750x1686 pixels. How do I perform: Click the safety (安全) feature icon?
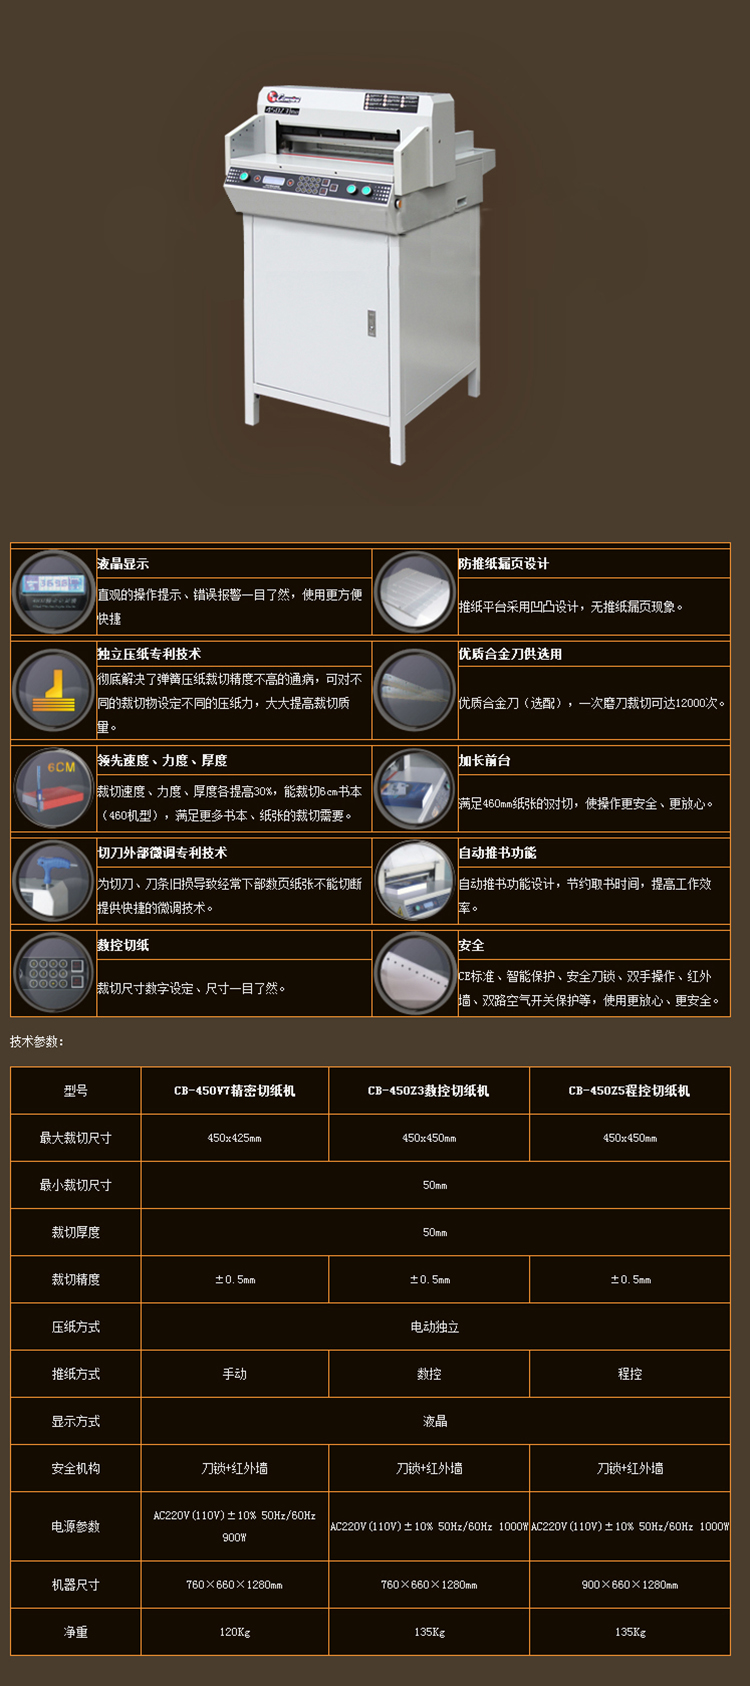[x=415, y=973]
